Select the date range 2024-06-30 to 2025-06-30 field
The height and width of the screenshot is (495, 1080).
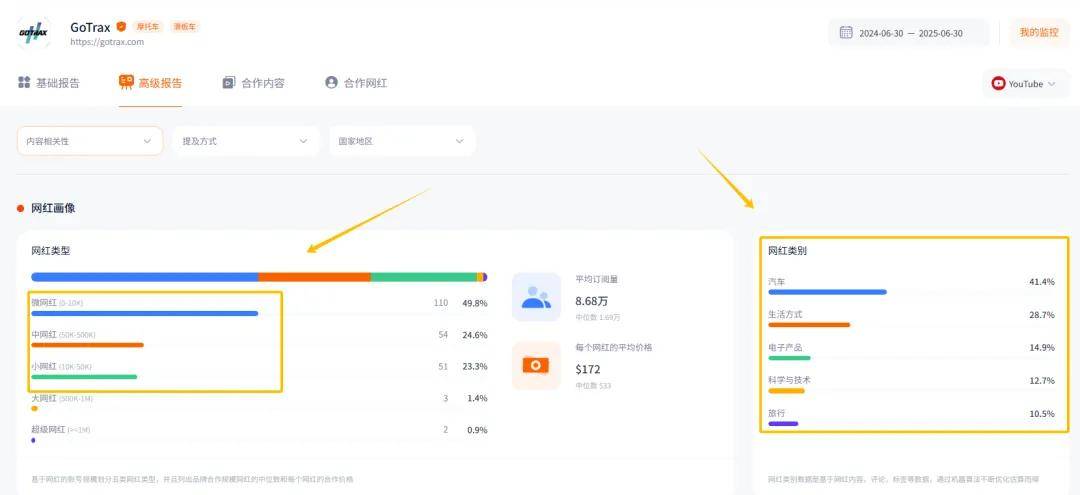pyautogui.click(x=909, y=33)
